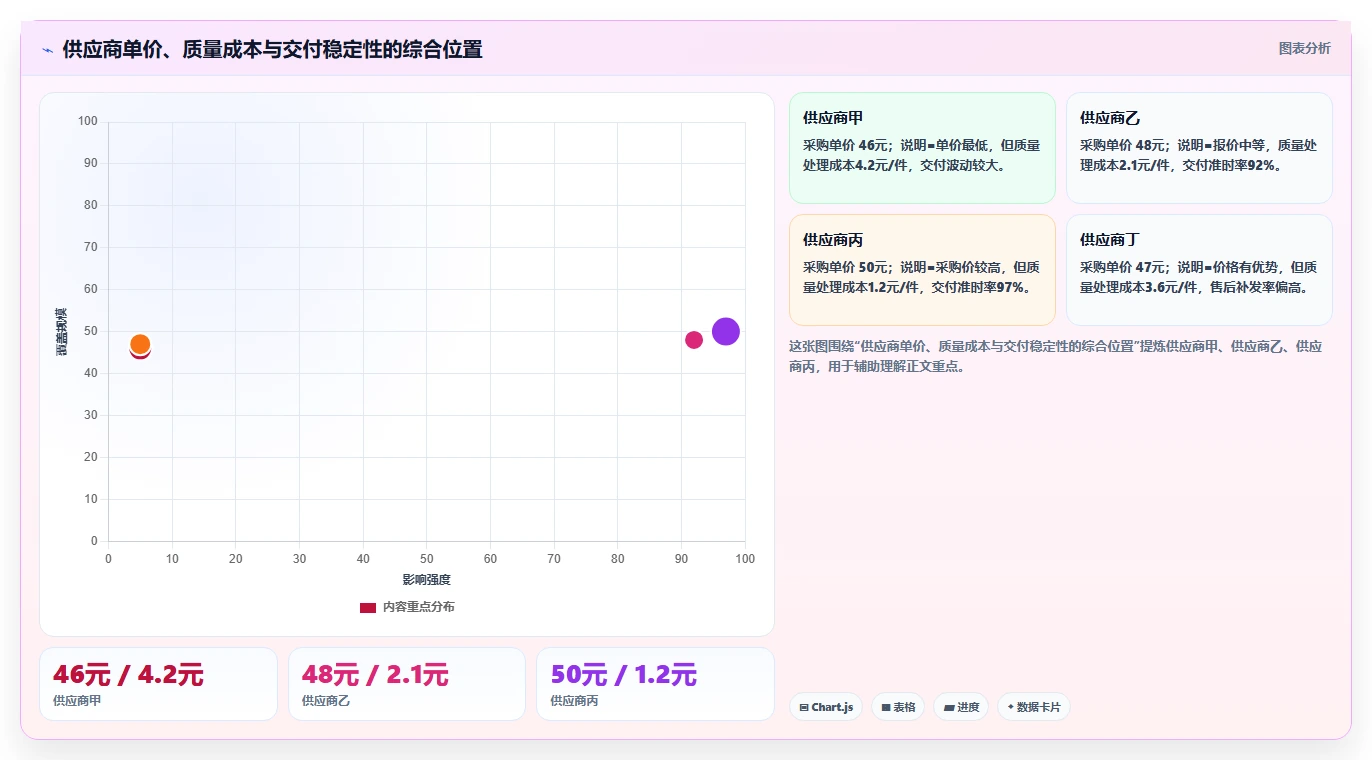Click the 数据卡片 chip star icon
This screenshot has height=760, width=1372.
coord(1011,707)
